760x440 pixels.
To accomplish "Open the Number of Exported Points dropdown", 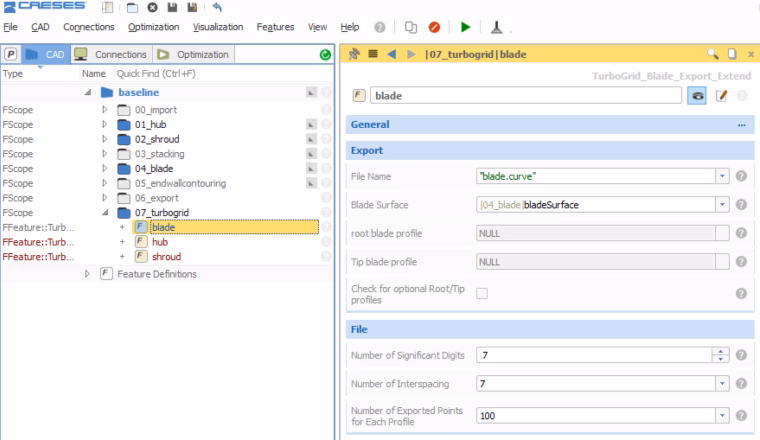I will pos(722,415).
